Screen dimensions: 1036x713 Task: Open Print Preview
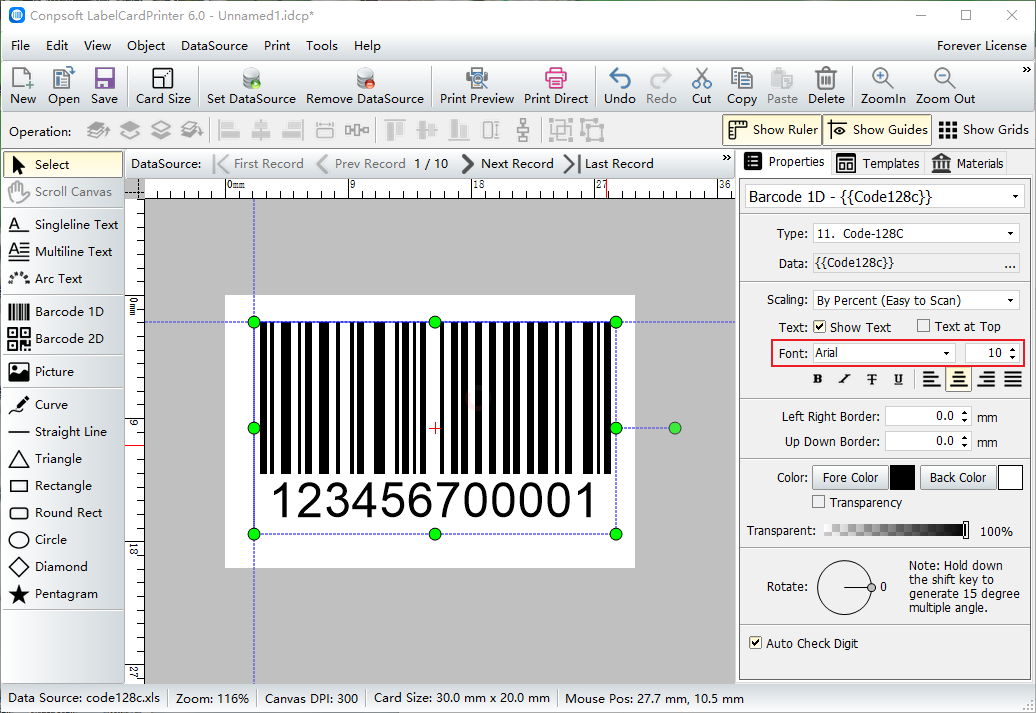point(476,86)
